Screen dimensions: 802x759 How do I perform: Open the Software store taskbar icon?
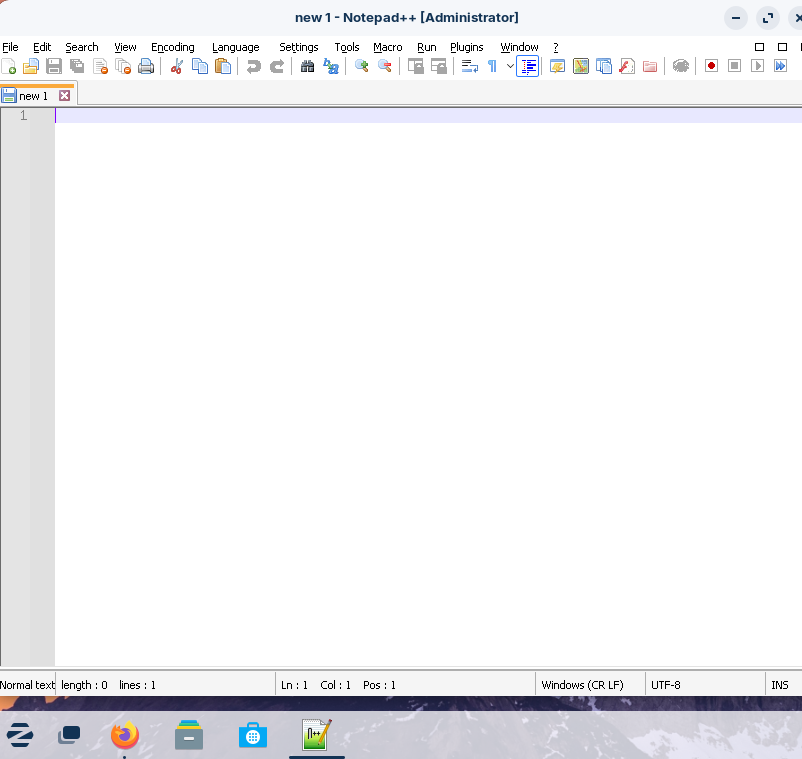click(x=253, y=735)
